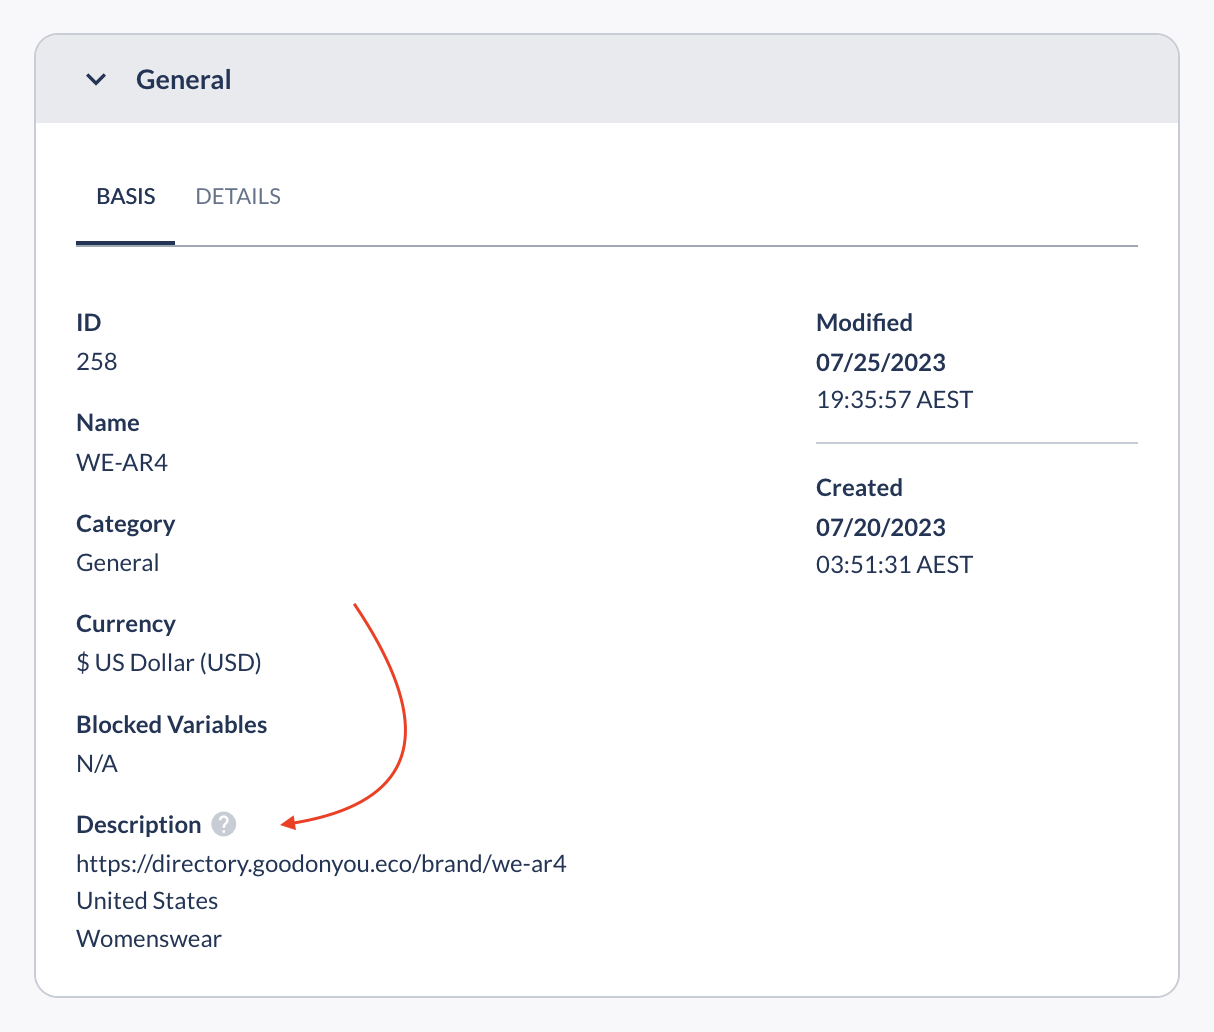Click the Description field label
This screenshot has width=1214, height=1032.
[139, 825]
